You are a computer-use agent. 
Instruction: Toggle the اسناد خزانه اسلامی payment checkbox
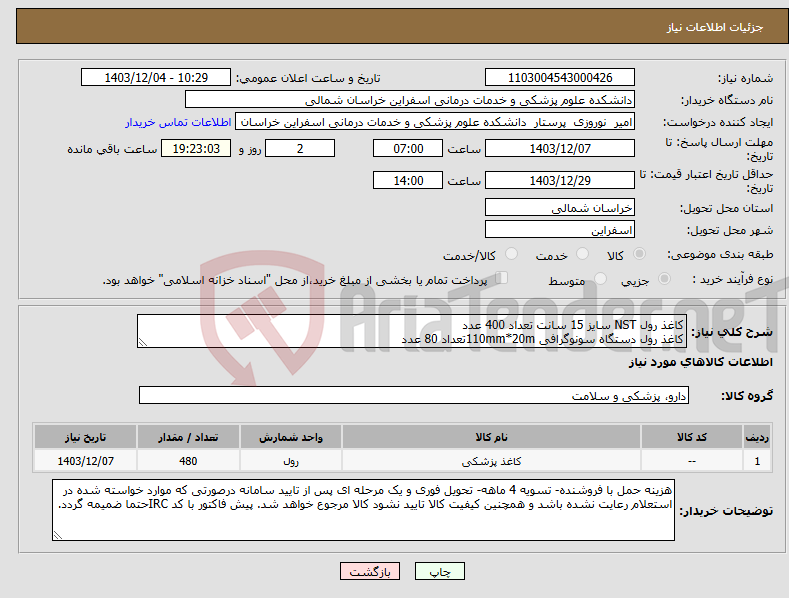[x=501, y=277]
